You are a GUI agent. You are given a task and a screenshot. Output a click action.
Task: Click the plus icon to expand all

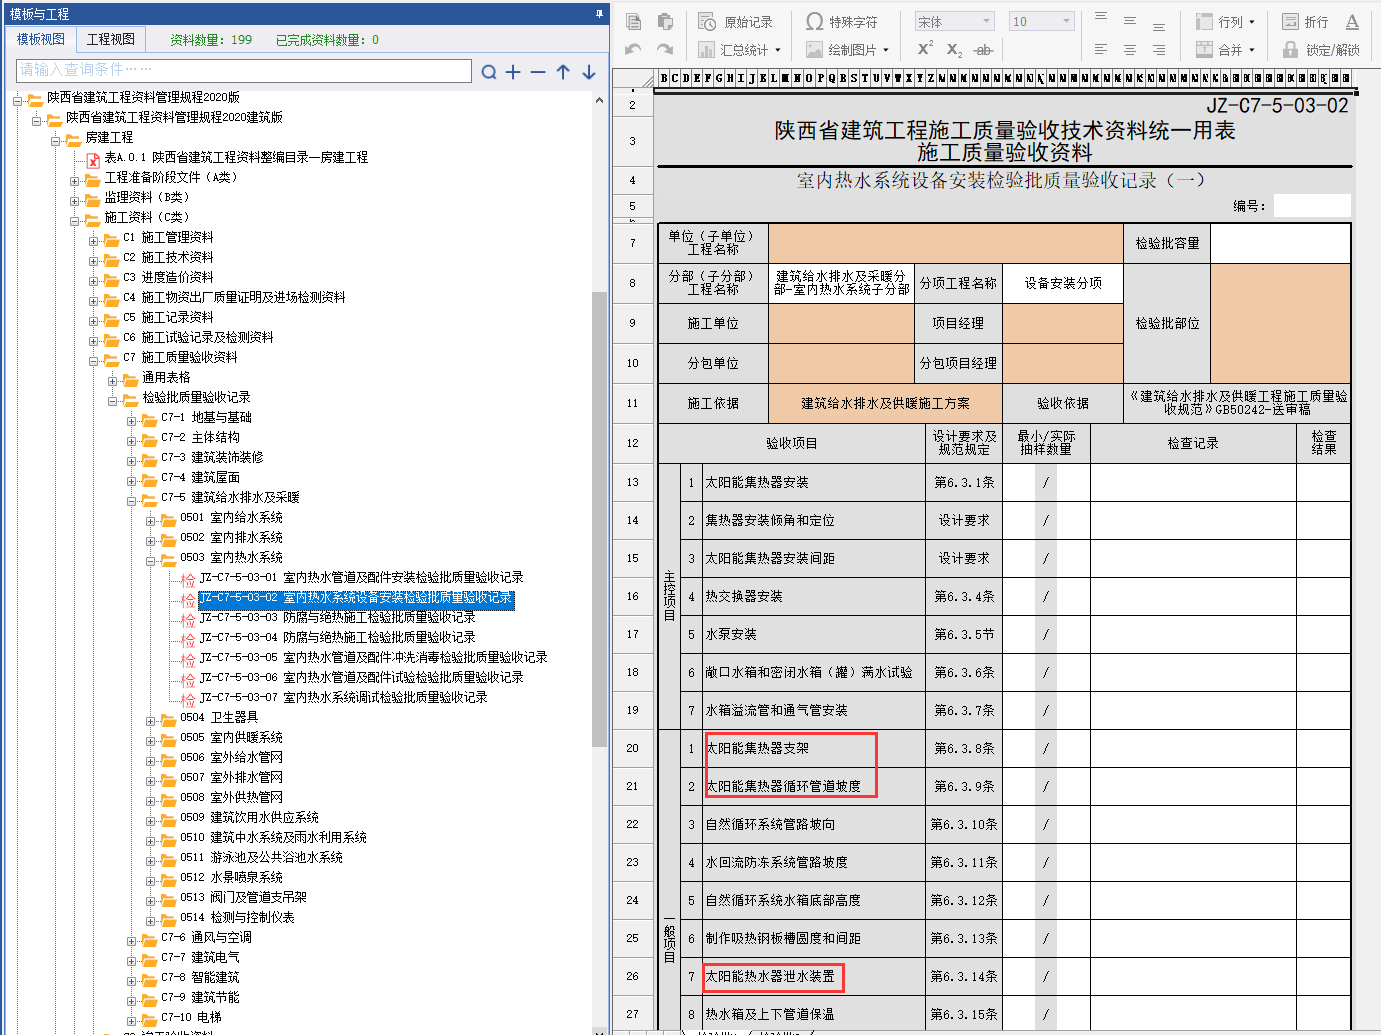pos(513,72)
